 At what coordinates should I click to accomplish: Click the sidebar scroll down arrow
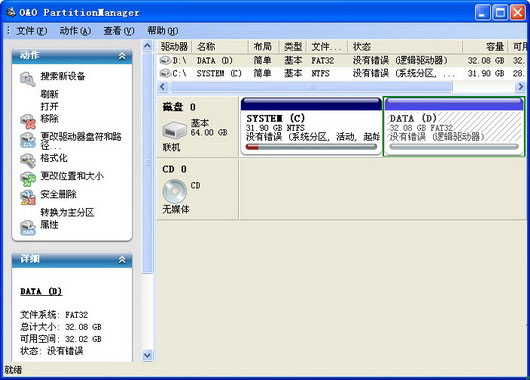[147, 356]
